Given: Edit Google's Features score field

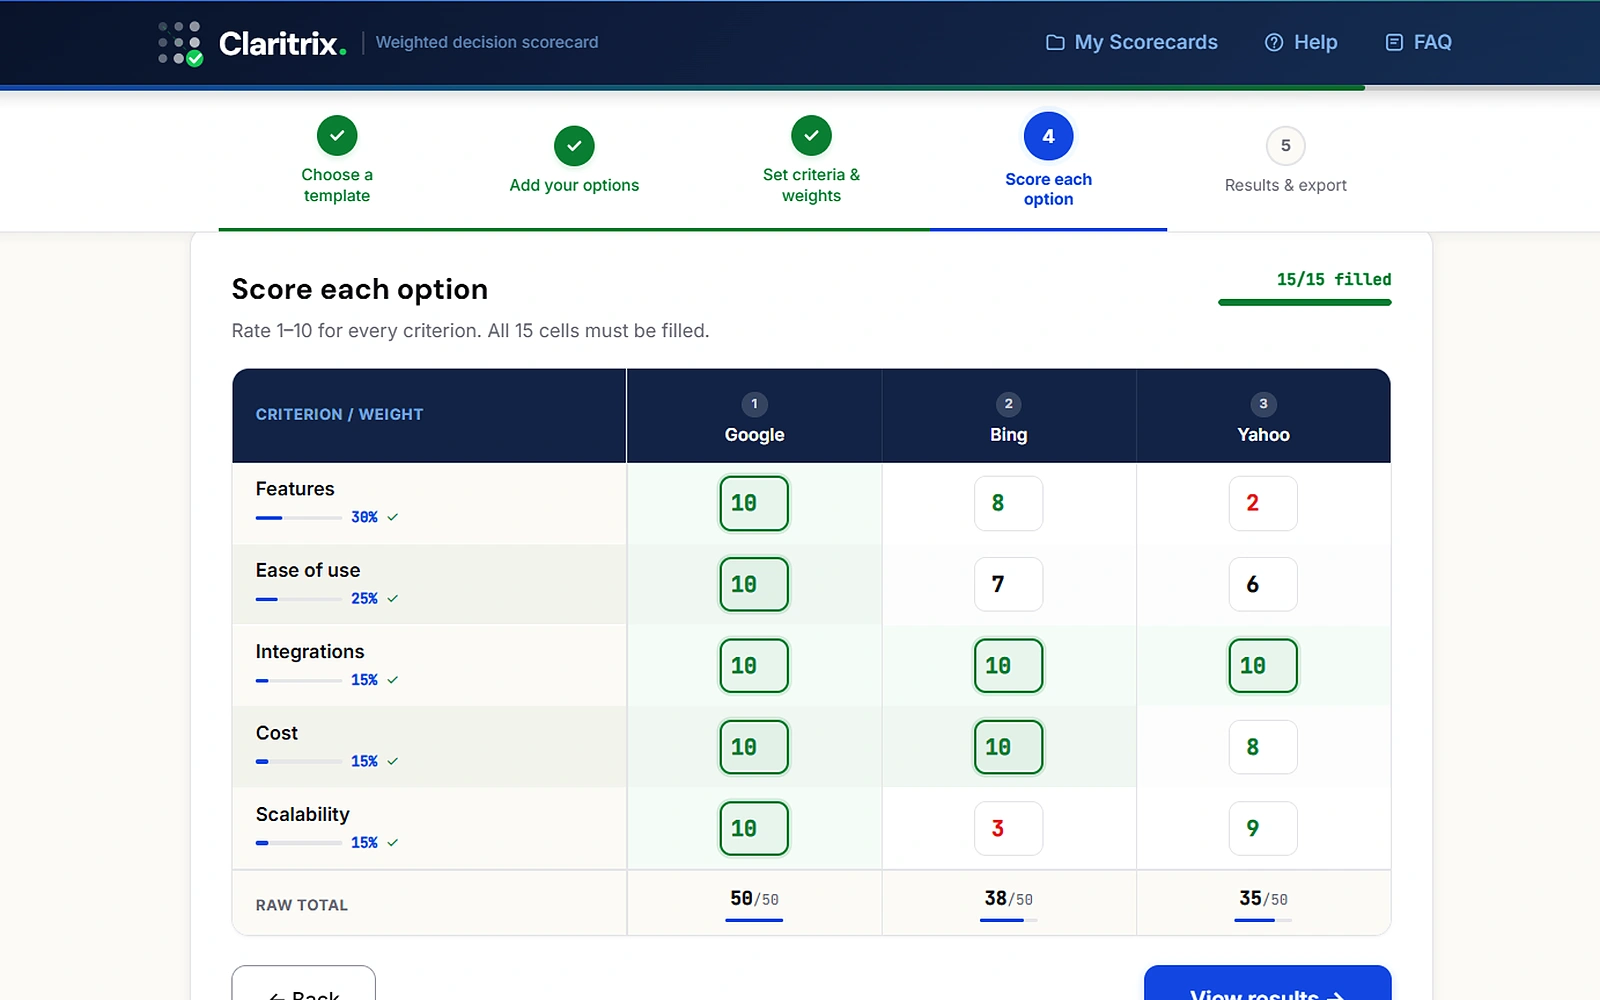Looking at the screenshot, I should tap(754, 503).
